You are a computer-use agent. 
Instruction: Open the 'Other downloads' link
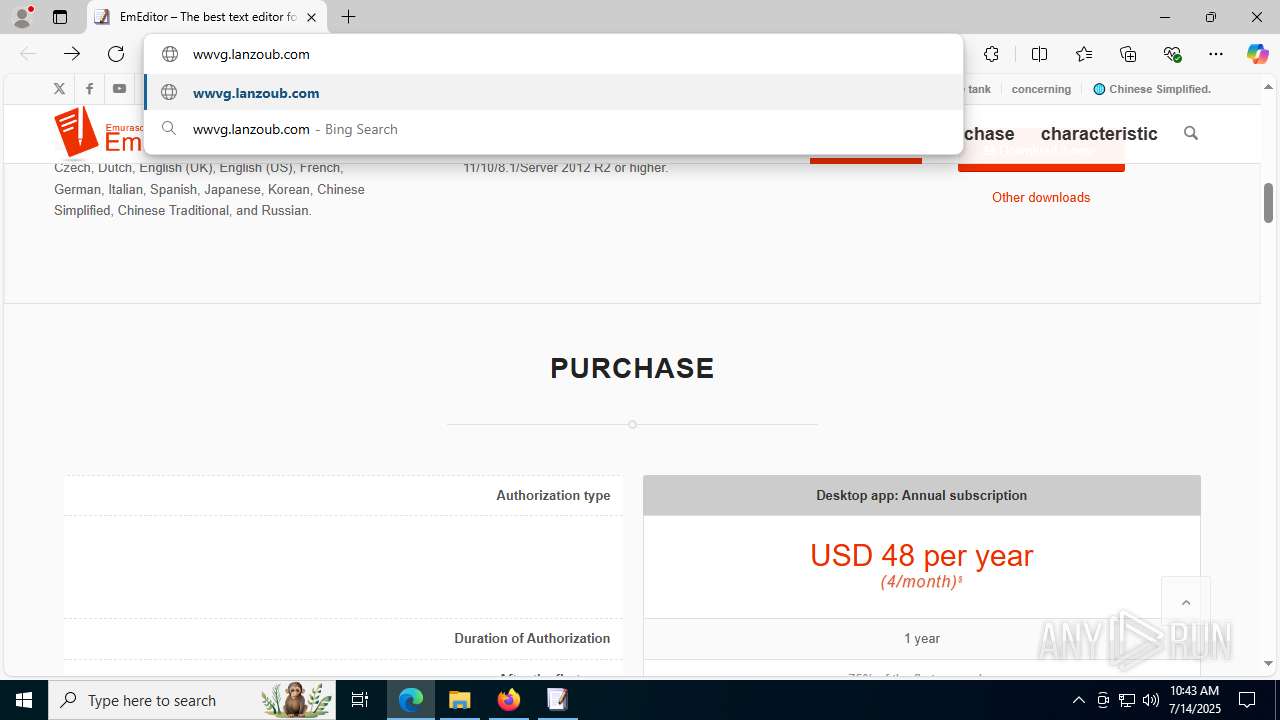pyautogui.click(x=1041, y=197)
